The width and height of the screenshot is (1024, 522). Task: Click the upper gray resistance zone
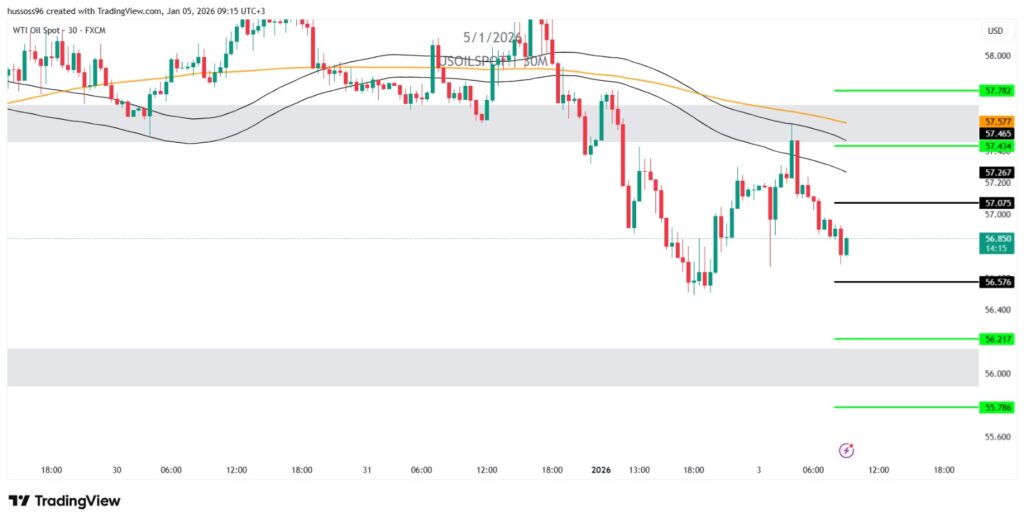(300, 124)
